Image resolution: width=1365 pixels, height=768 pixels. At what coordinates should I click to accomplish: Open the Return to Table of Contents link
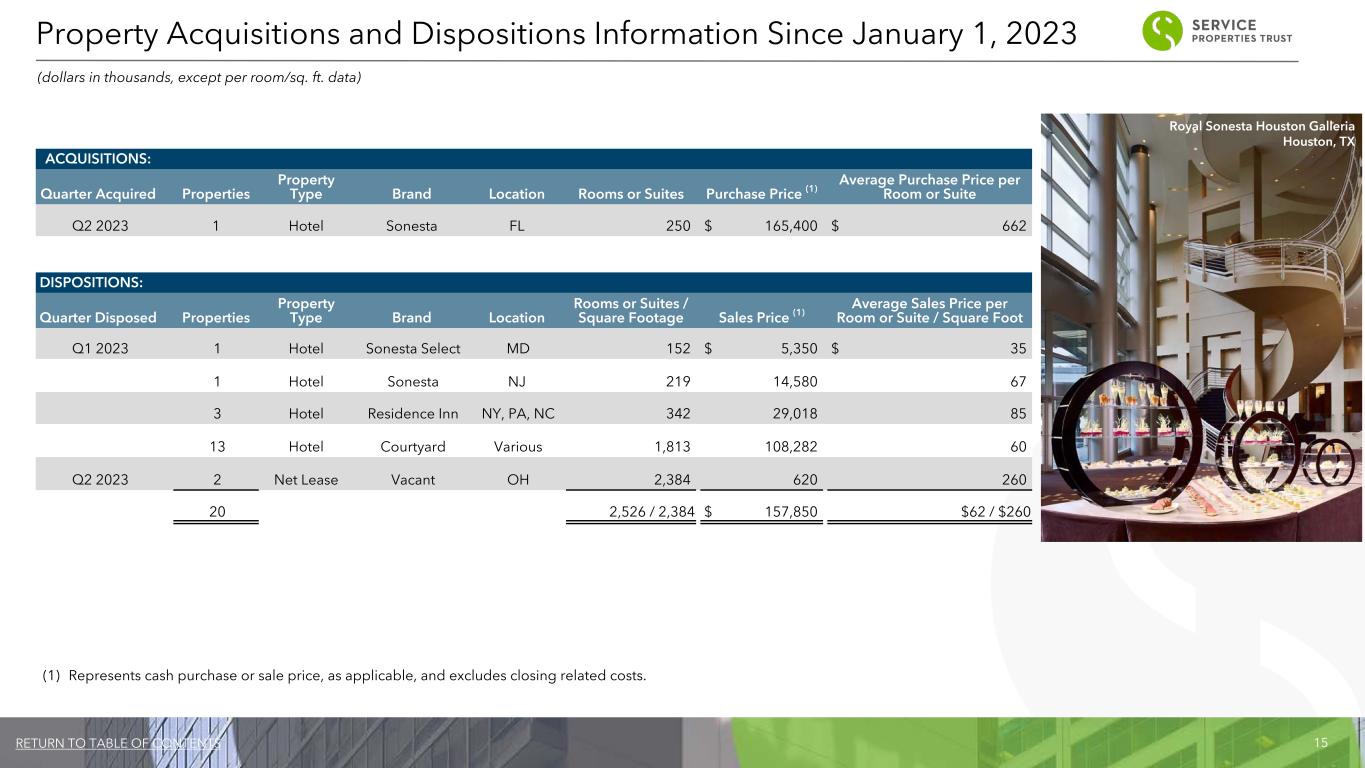coord(118,743)
